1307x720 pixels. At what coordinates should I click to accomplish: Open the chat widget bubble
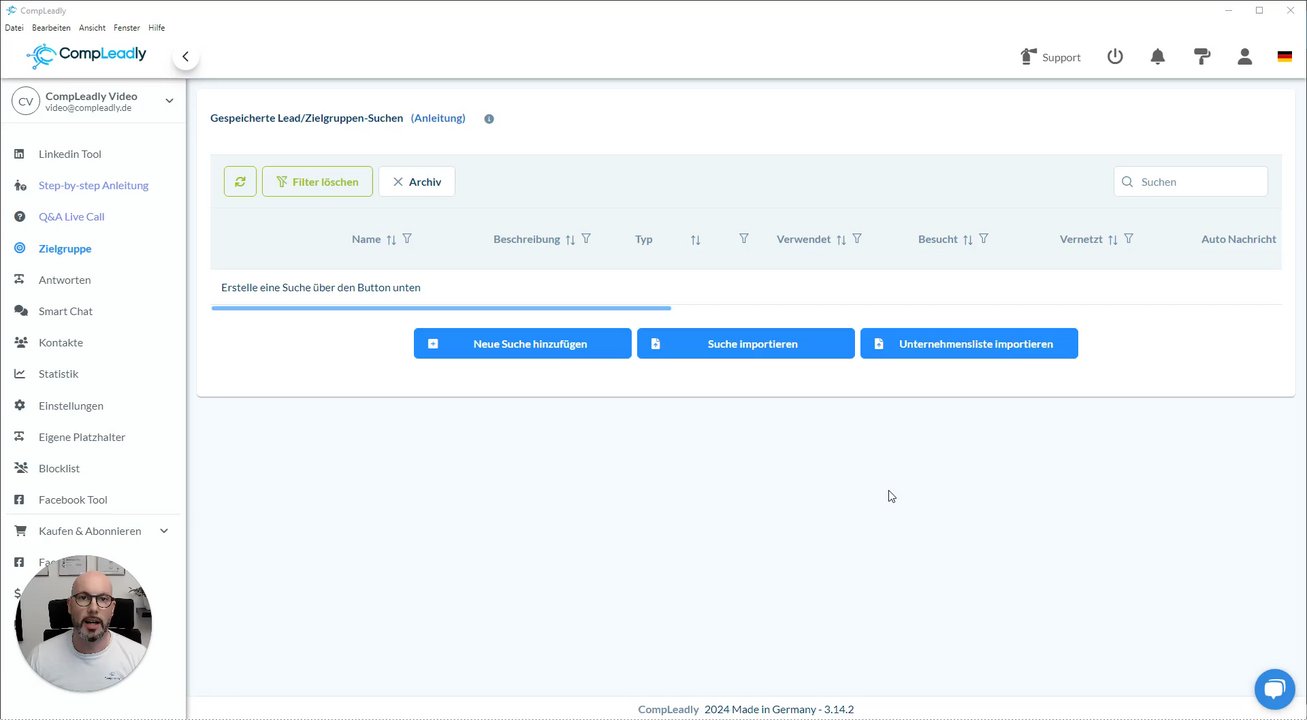click(1274, 689)
